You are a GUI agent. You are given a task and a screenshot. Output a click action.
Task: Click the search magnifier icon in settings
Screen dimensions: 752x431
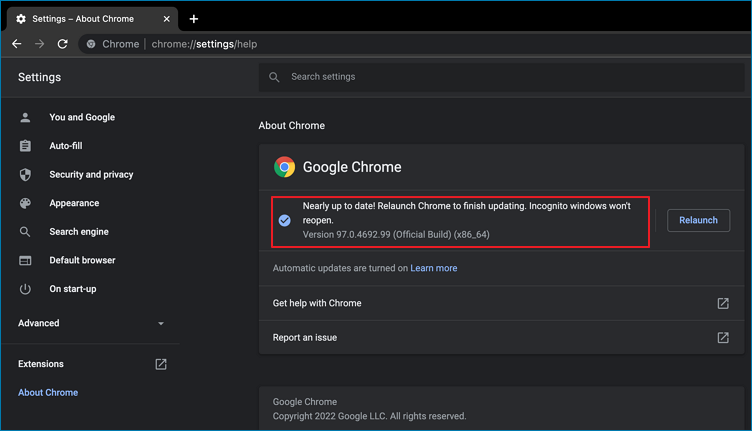pos(275,77)
